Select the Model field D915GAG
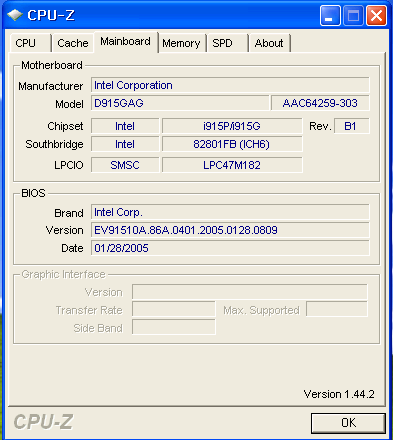This screenshot has height=440, width=393. (180, 103)
